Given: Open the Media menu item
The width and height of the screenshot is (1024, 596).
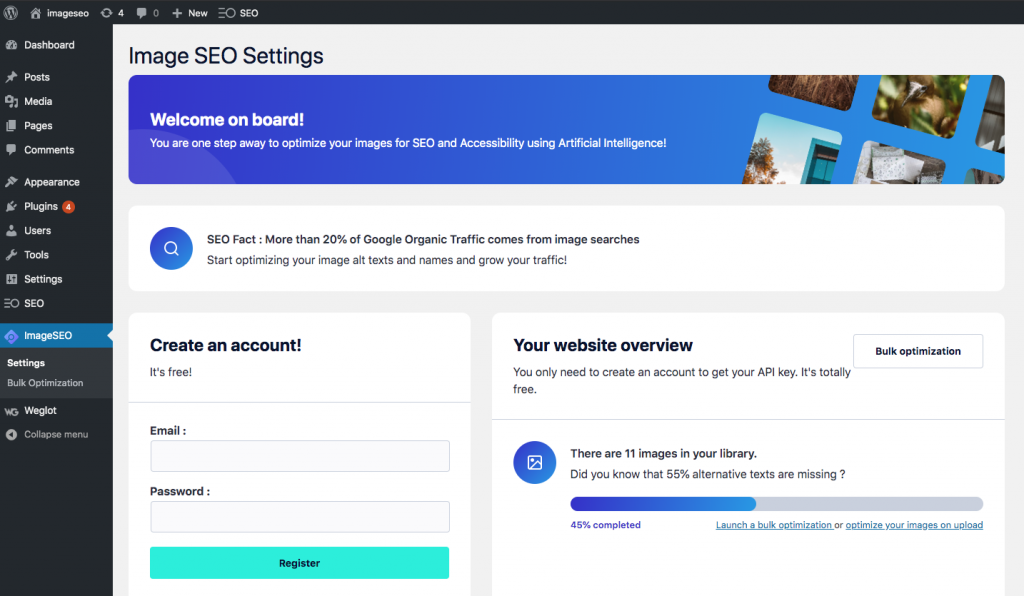Looking at the screenshot, I should [38, 101].
